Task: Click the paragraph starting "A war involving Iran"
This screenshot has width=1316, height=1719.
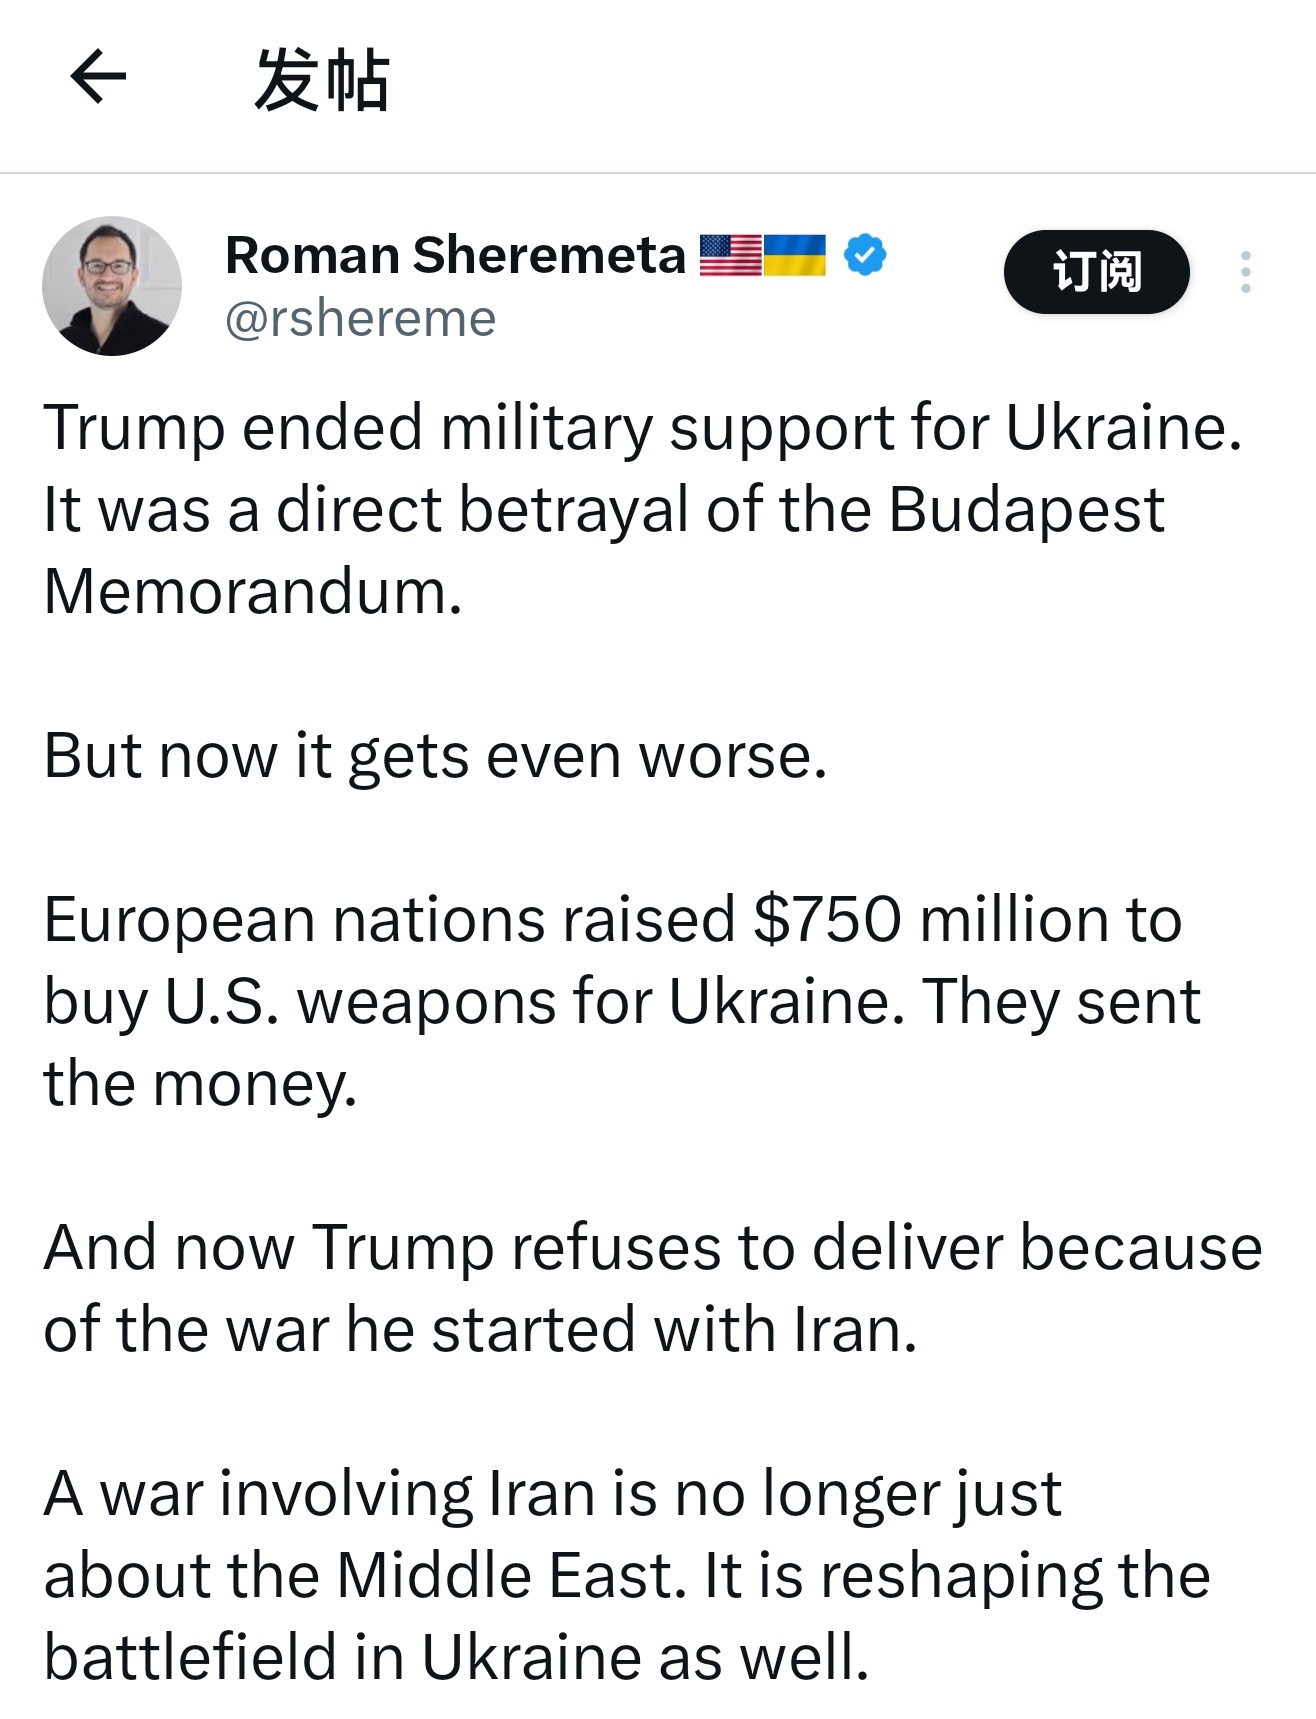Action: pos(625,1575)
